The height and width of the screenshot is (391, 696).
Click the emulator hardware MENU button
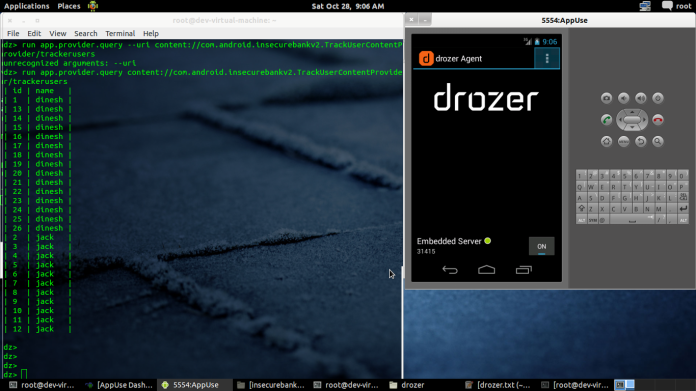pos(624,142)
